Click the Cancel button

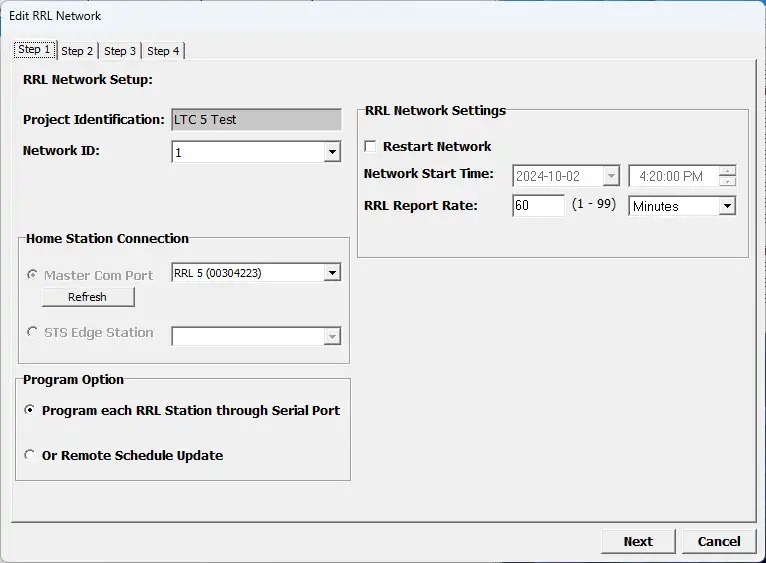[x=719, y=541]
